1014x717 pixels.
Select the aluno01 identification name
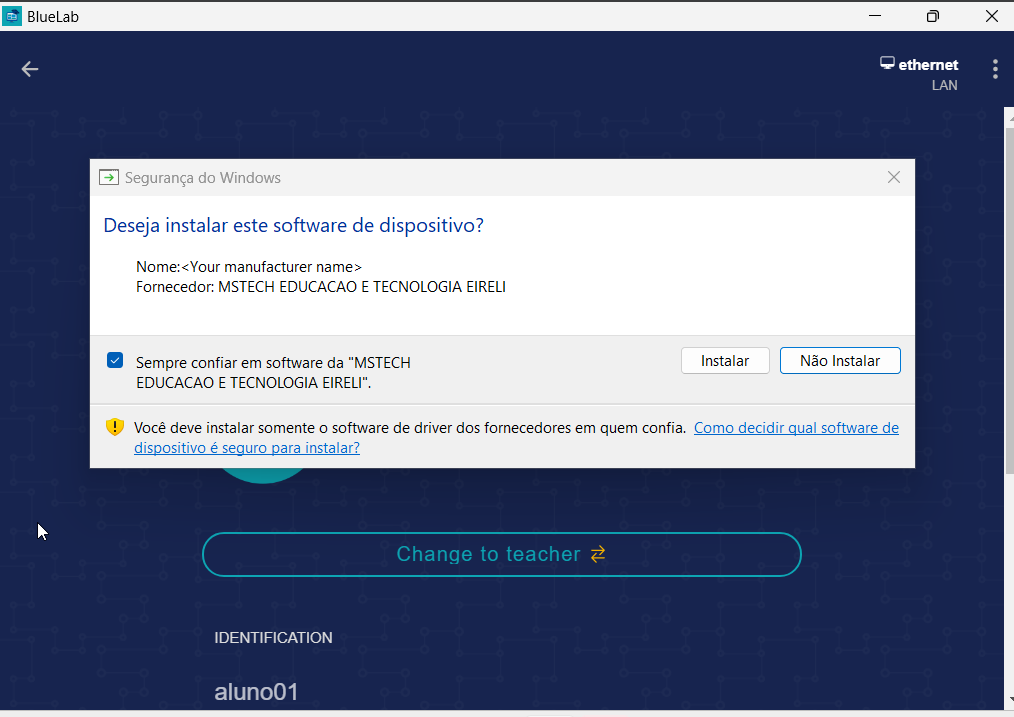pyautogui.click(x=256, y=692)
